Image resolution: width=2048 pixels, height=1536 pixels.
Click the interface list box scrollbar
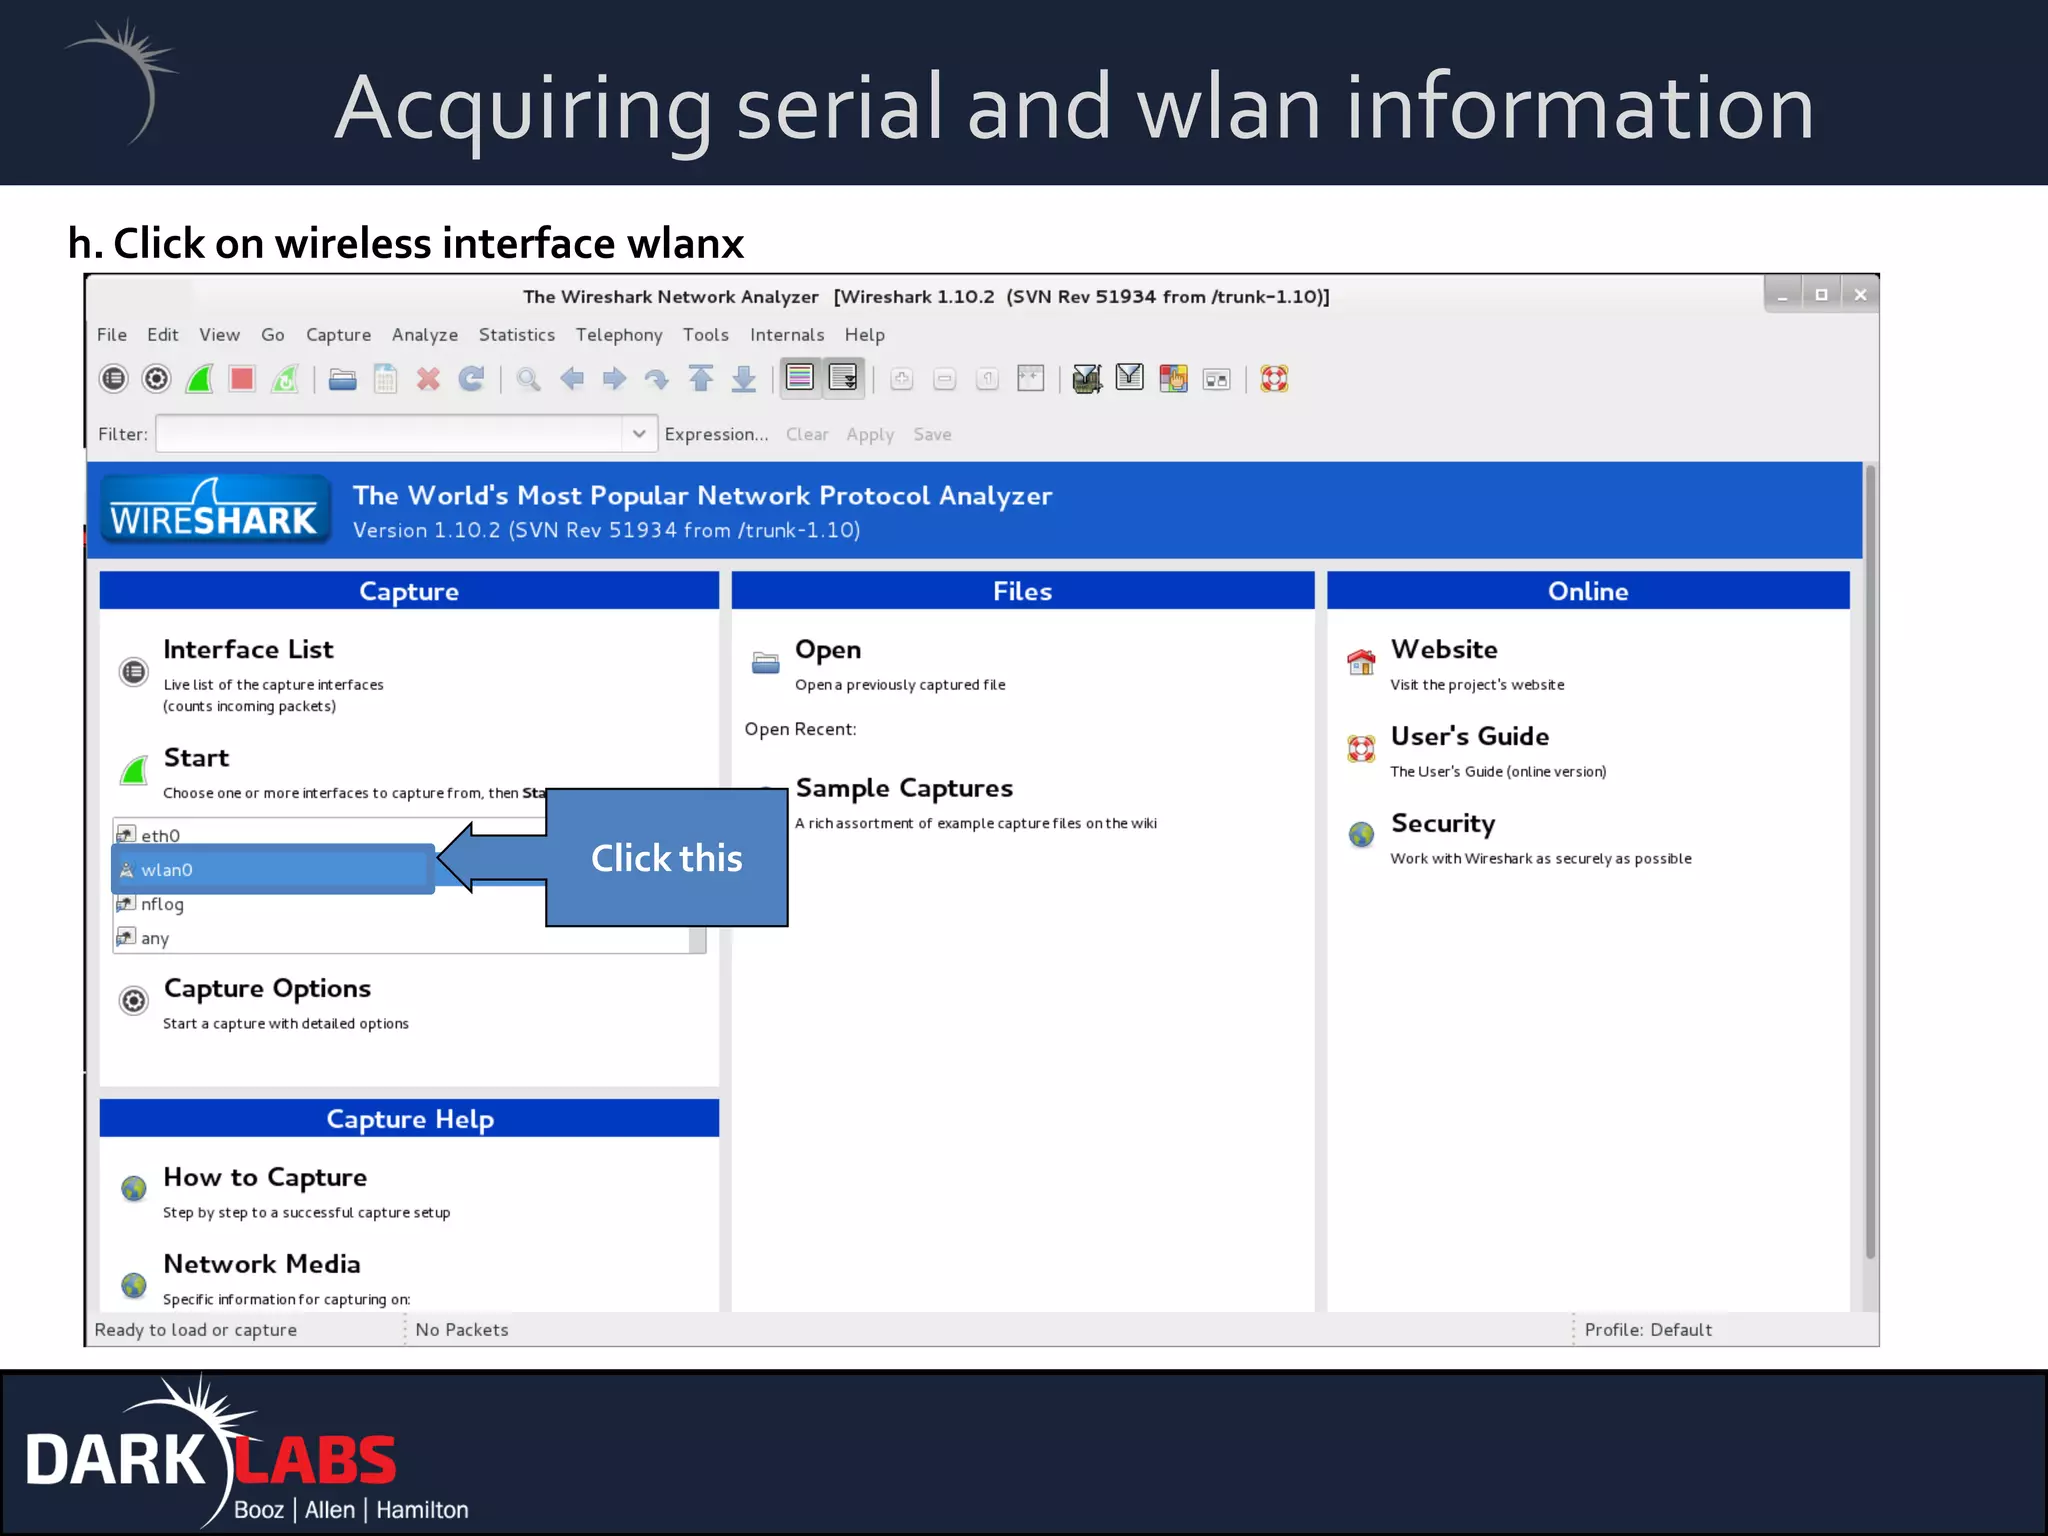(698, 939)
